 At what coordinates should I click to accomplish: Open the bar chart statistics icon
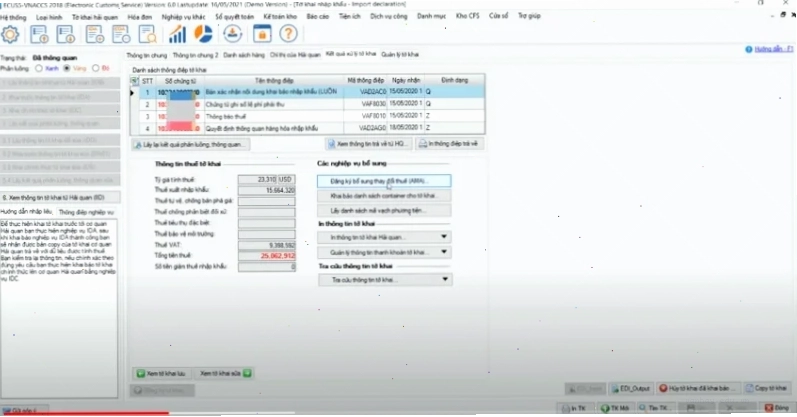pyautogui.click(x=177, y=34)
